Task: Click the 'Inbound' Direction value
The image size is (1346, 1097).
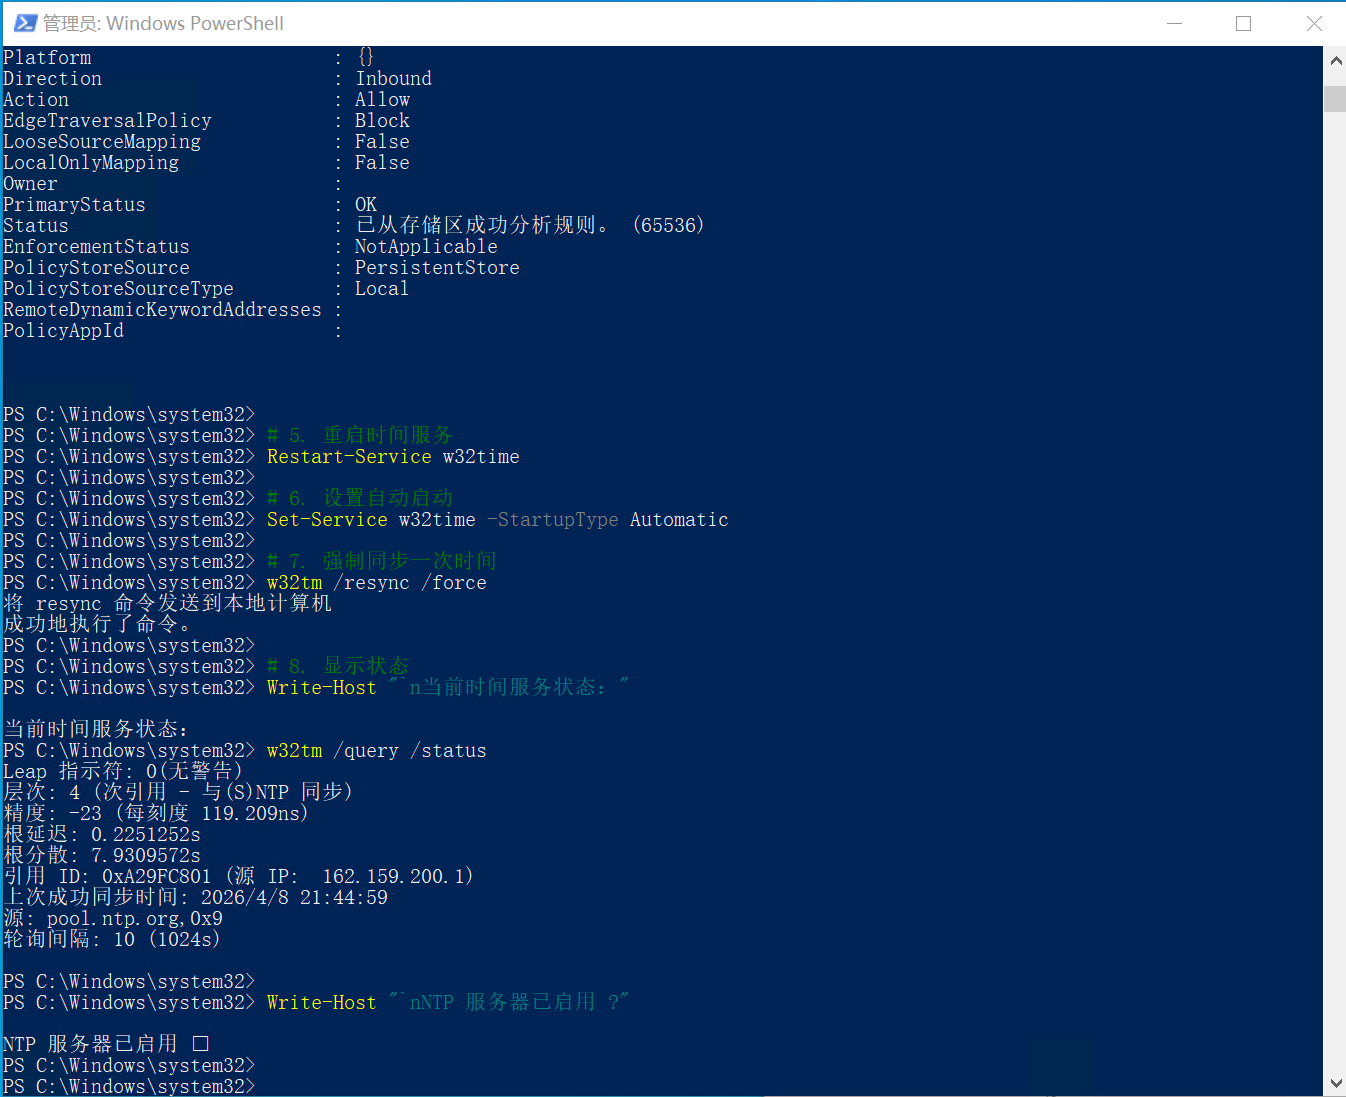Action: coord(393,79)
